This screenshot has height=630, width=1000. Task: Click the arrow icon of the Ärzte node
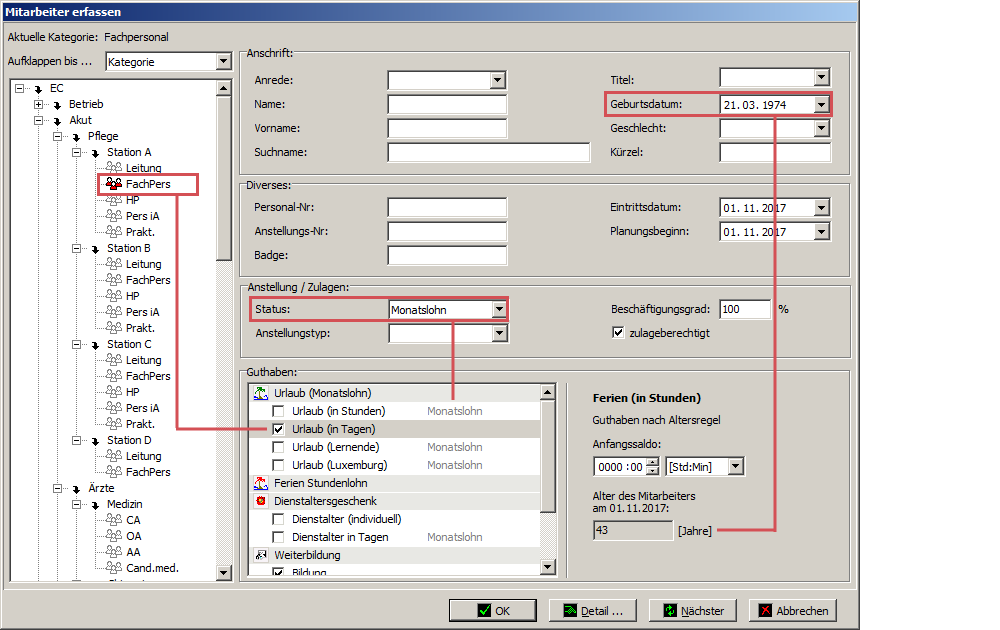coord(77,488)
